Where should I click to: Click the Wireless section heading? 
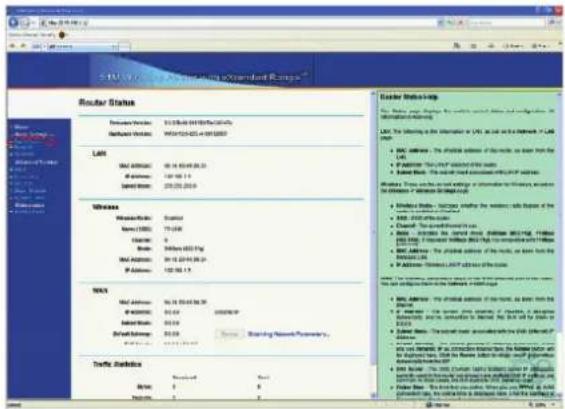pos(105,207)
